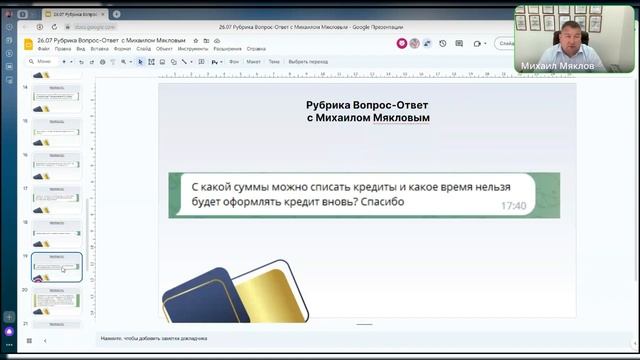Click the add comment toolbar icon
Screen dimensions: 640x360
[201, 62]
